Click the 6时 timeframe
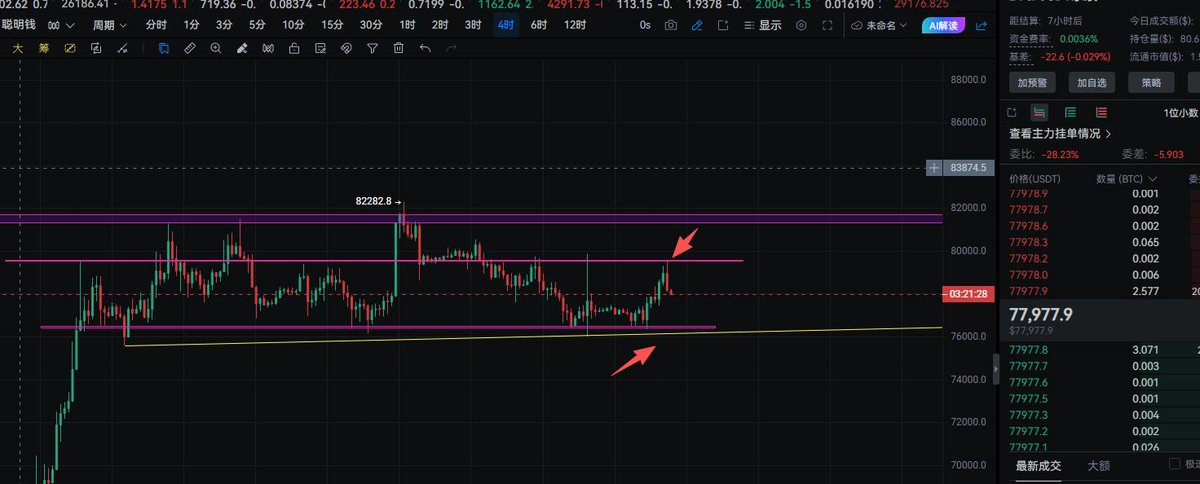The height and width of the screenshot is (484, 1200). coord(539,25)
